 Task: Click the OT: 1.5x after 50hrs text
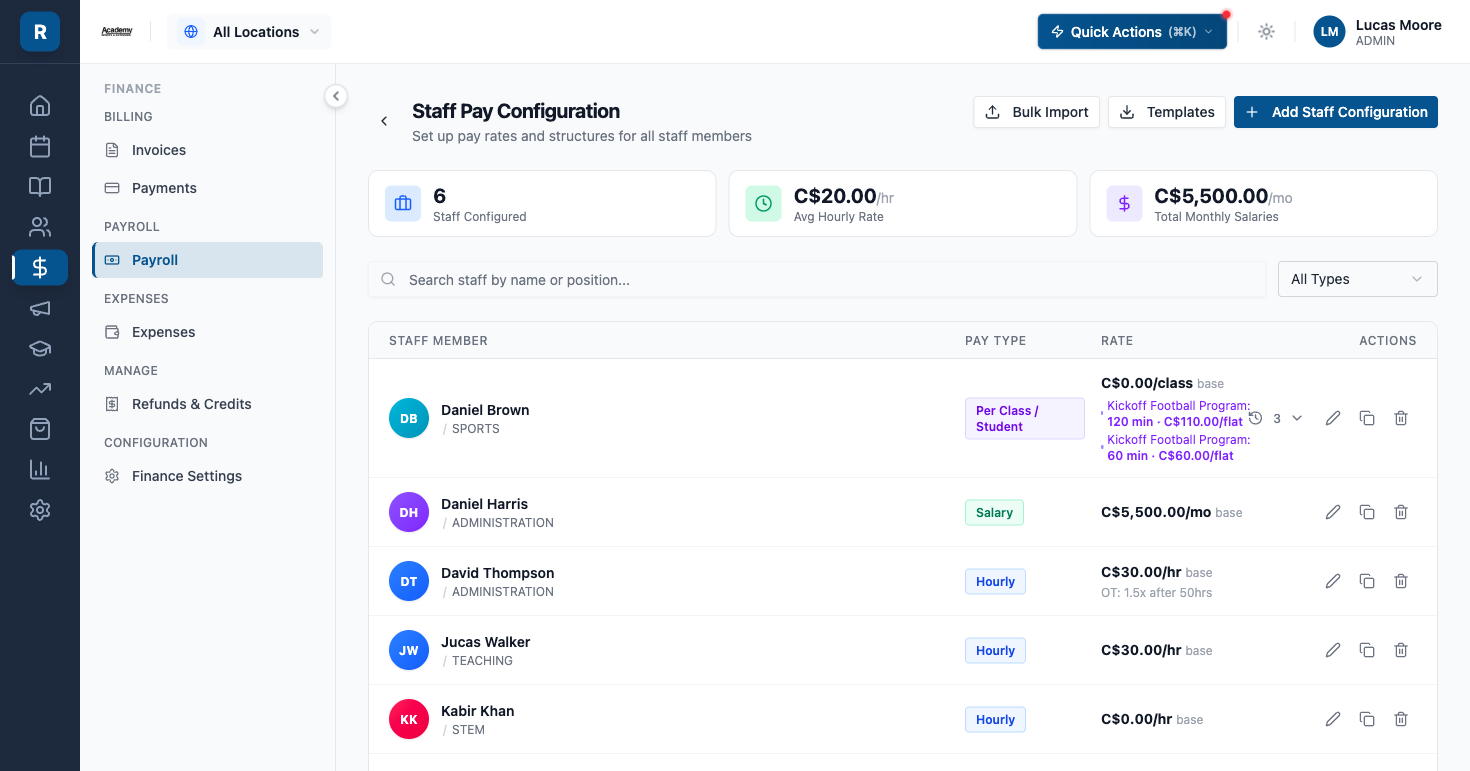1156,593
